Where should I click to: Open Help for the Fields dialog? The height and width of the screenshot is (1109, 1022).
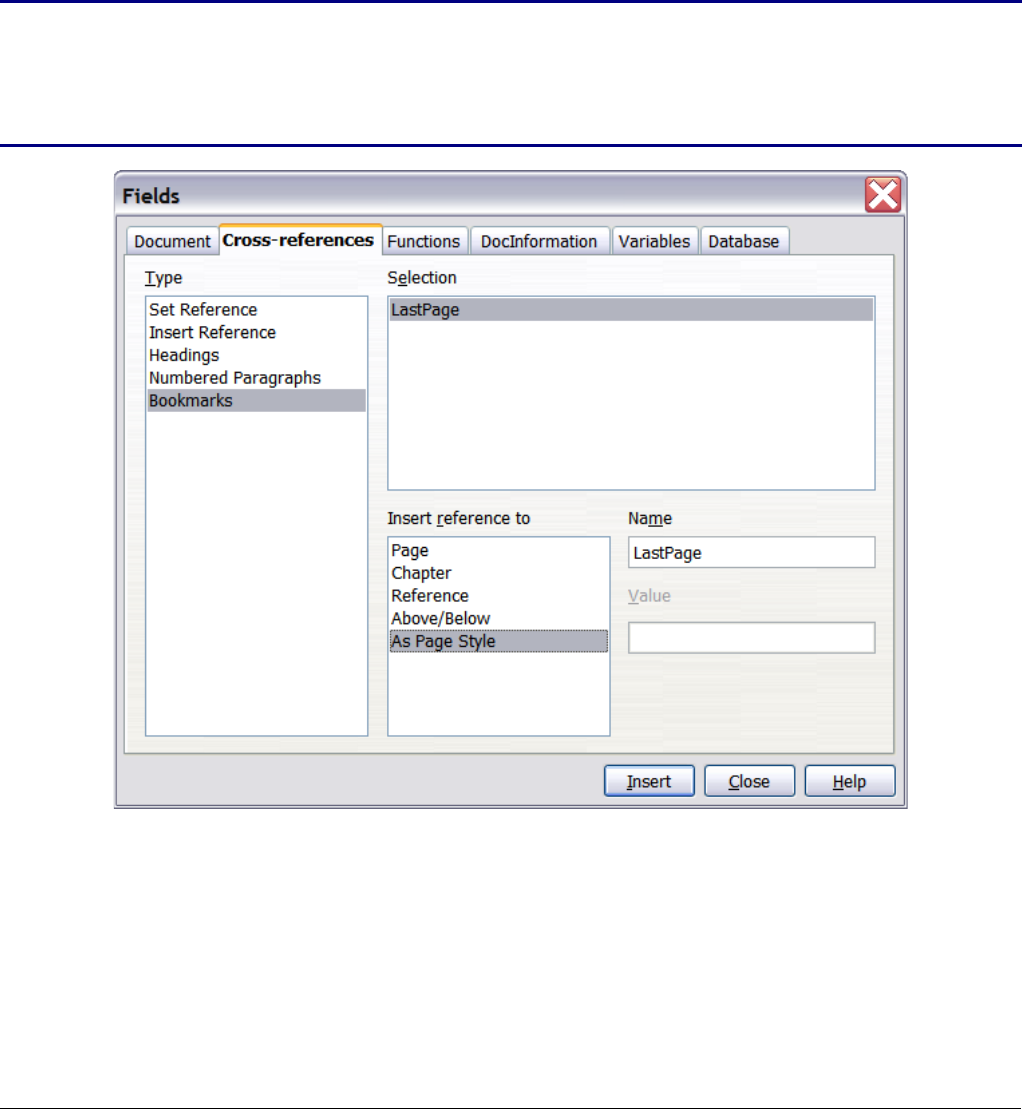point(850,782)
